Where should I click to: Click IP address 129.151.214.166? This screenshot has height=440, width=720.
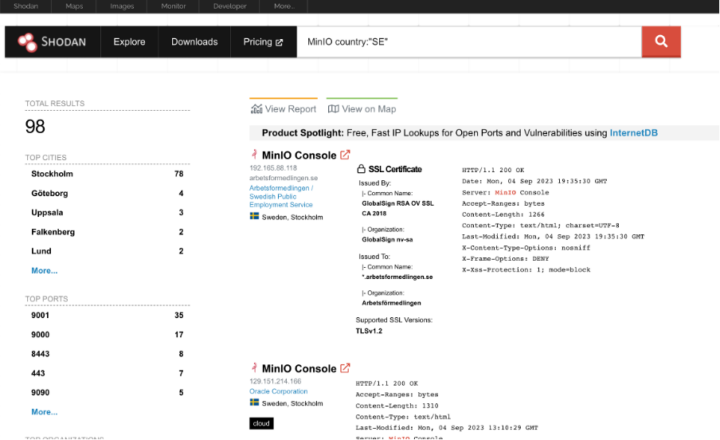click(x=275, y=381)
